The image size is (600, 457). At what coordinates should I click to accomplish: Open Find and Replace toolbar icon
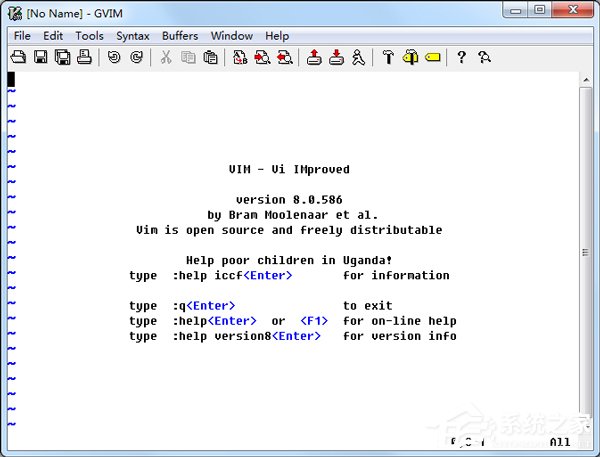pos(240,57)
